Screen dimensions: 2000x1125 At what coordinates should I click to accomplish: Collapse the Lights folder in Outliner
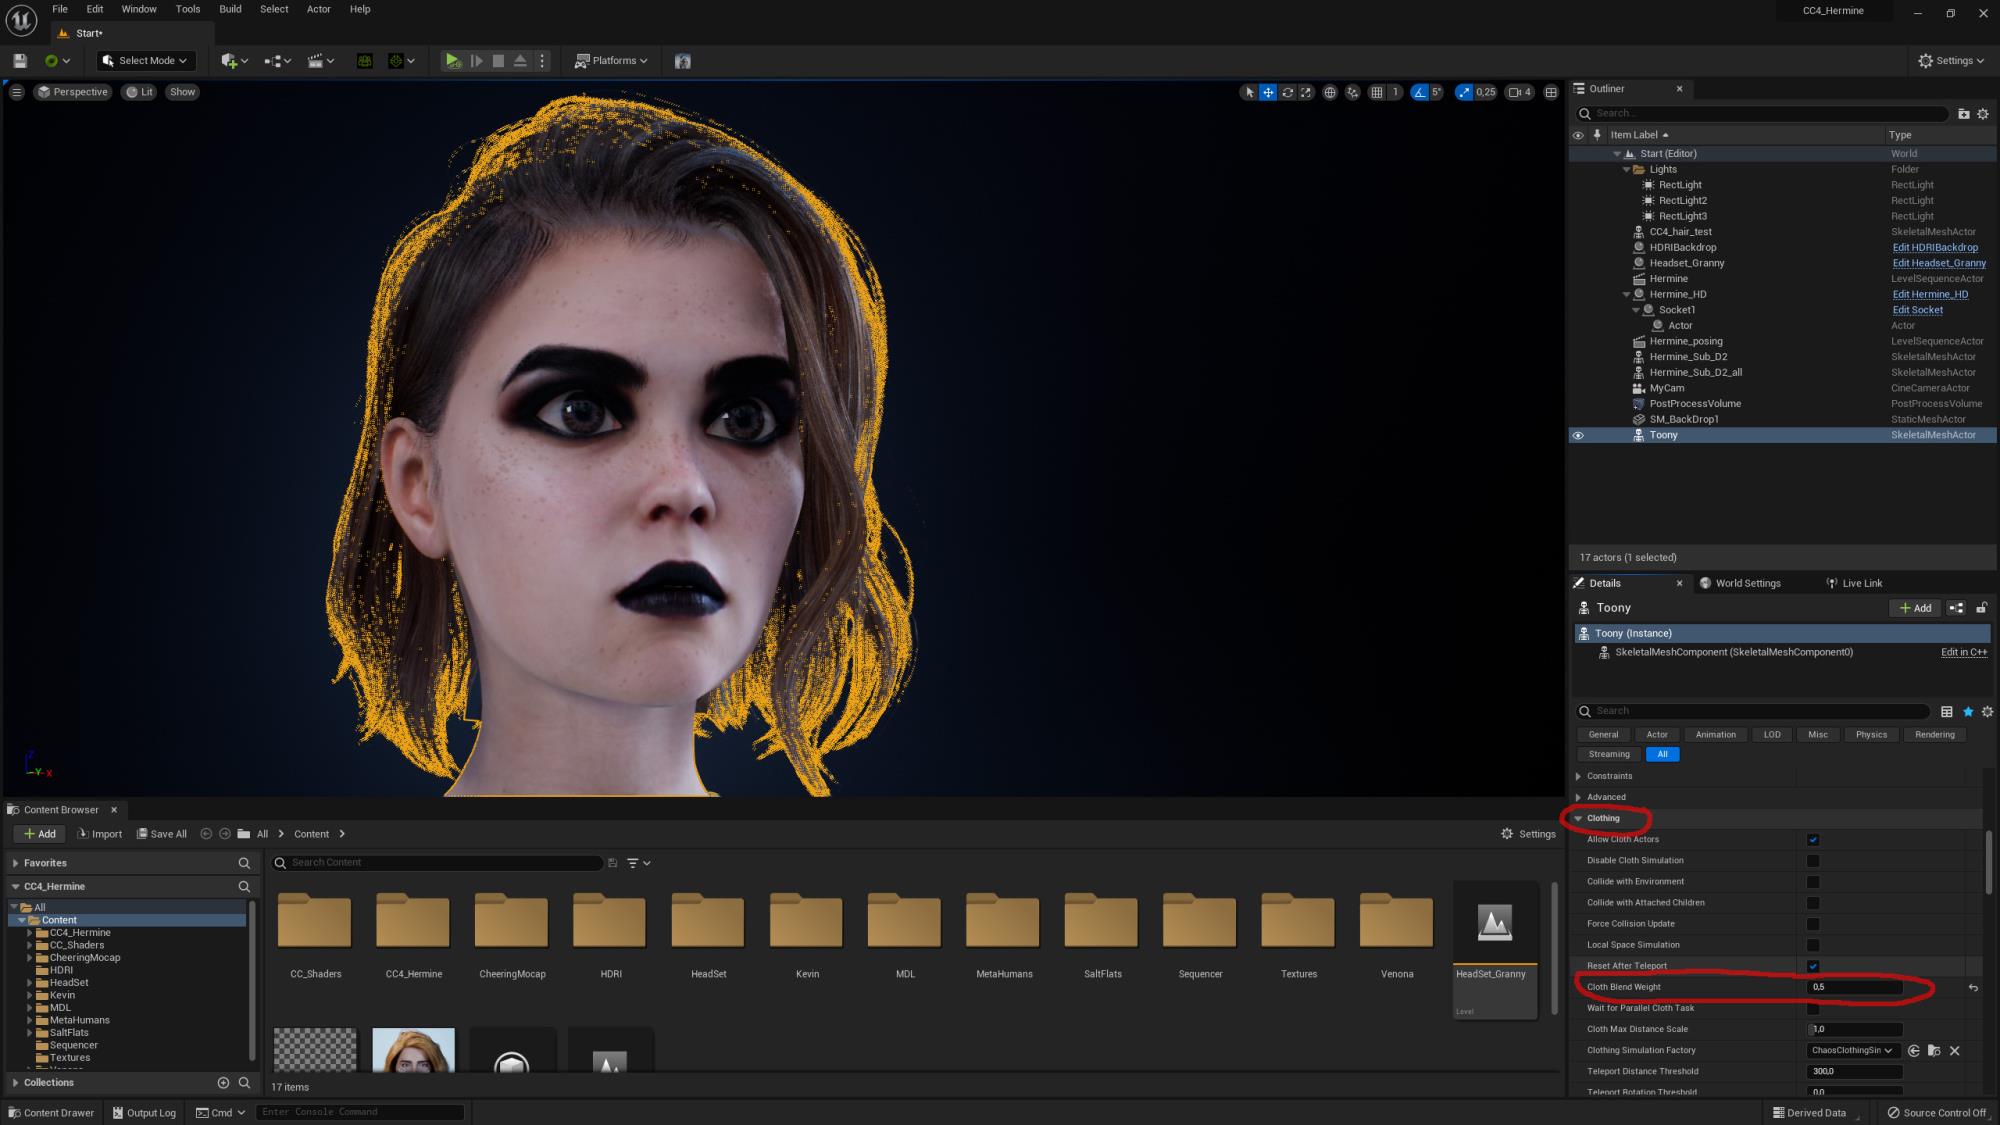(x=1626, y=170)
